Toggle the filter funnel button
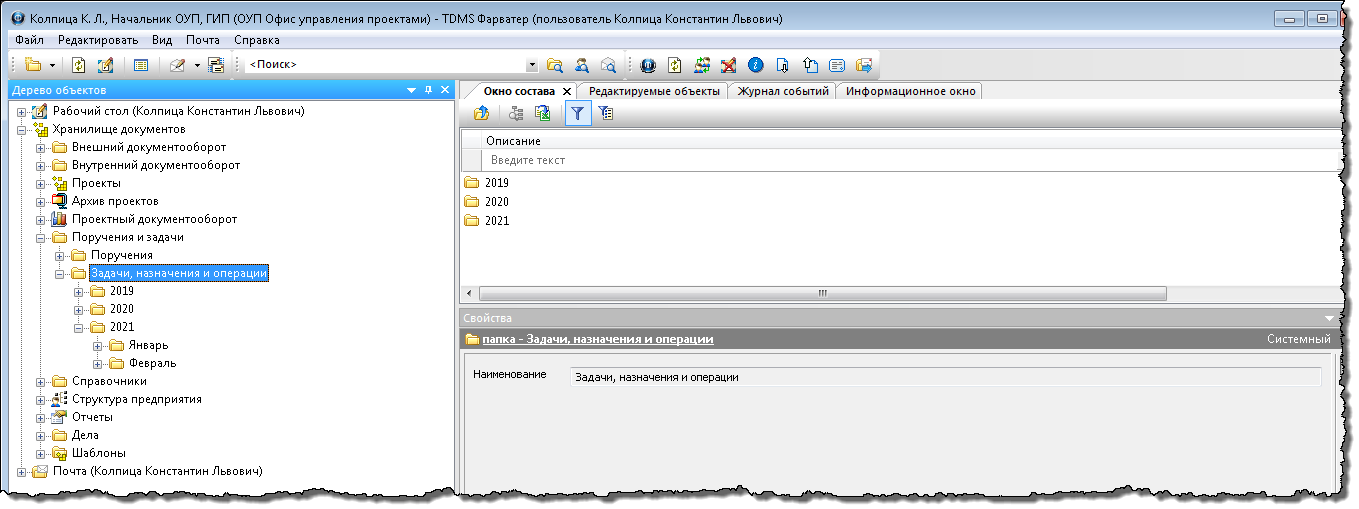This screenshot has width=1359, height=509. point(577,114)
